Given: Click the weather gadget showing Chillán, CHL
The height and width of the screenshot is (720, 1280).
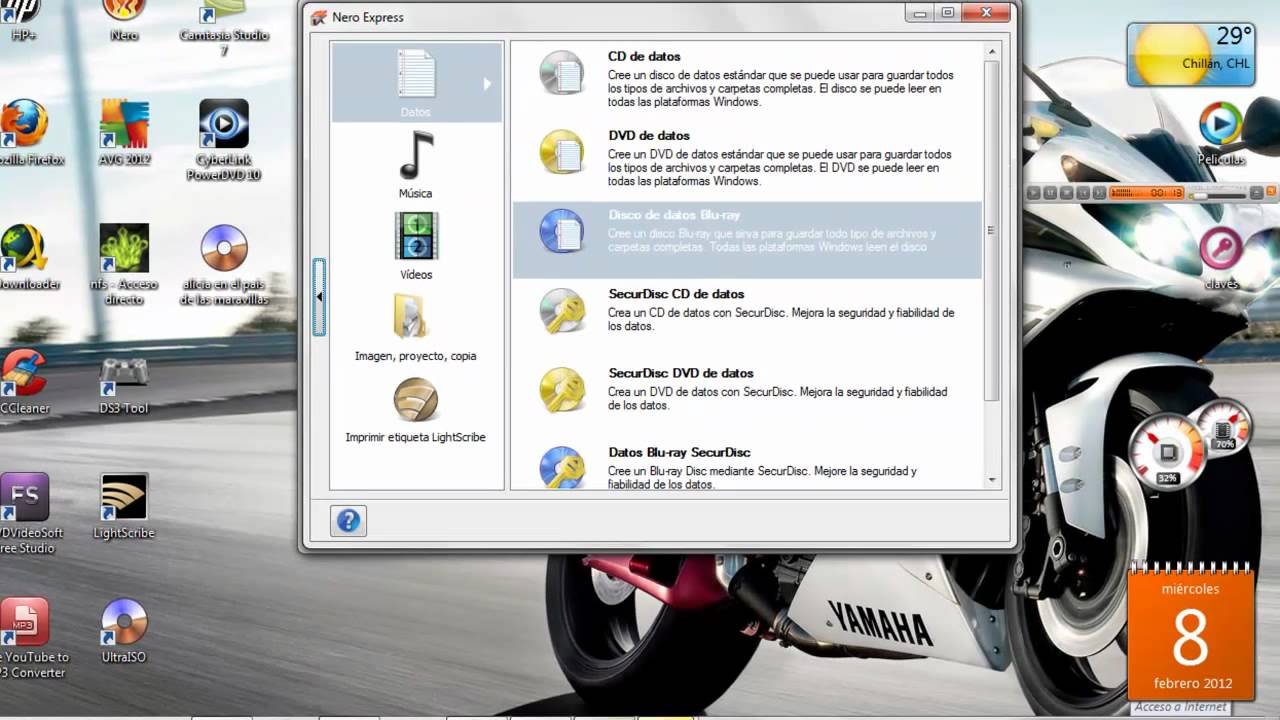Looking at the screenshot, I should click(x=1190, y=55).
